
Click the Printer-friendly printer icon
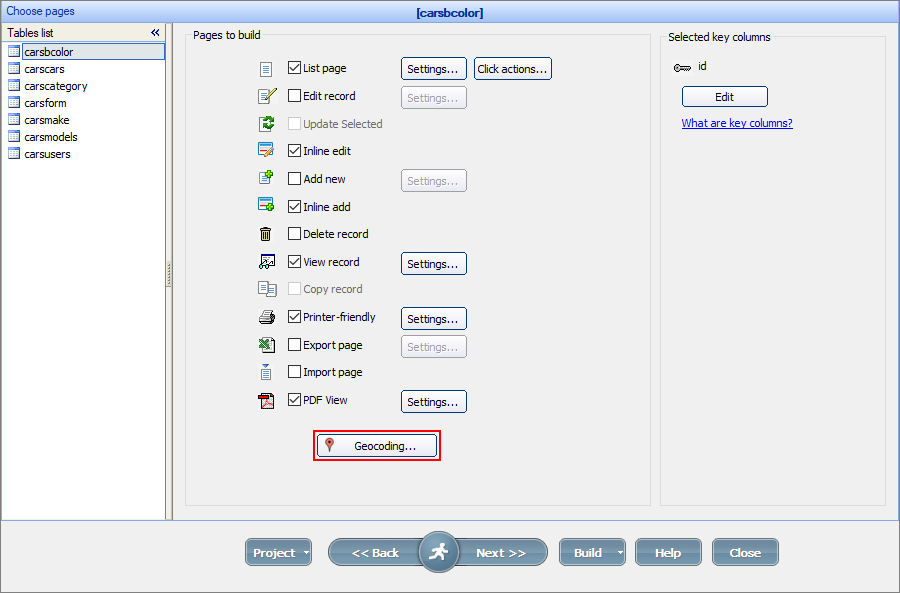pyautogui.click(x=266, y=318)
